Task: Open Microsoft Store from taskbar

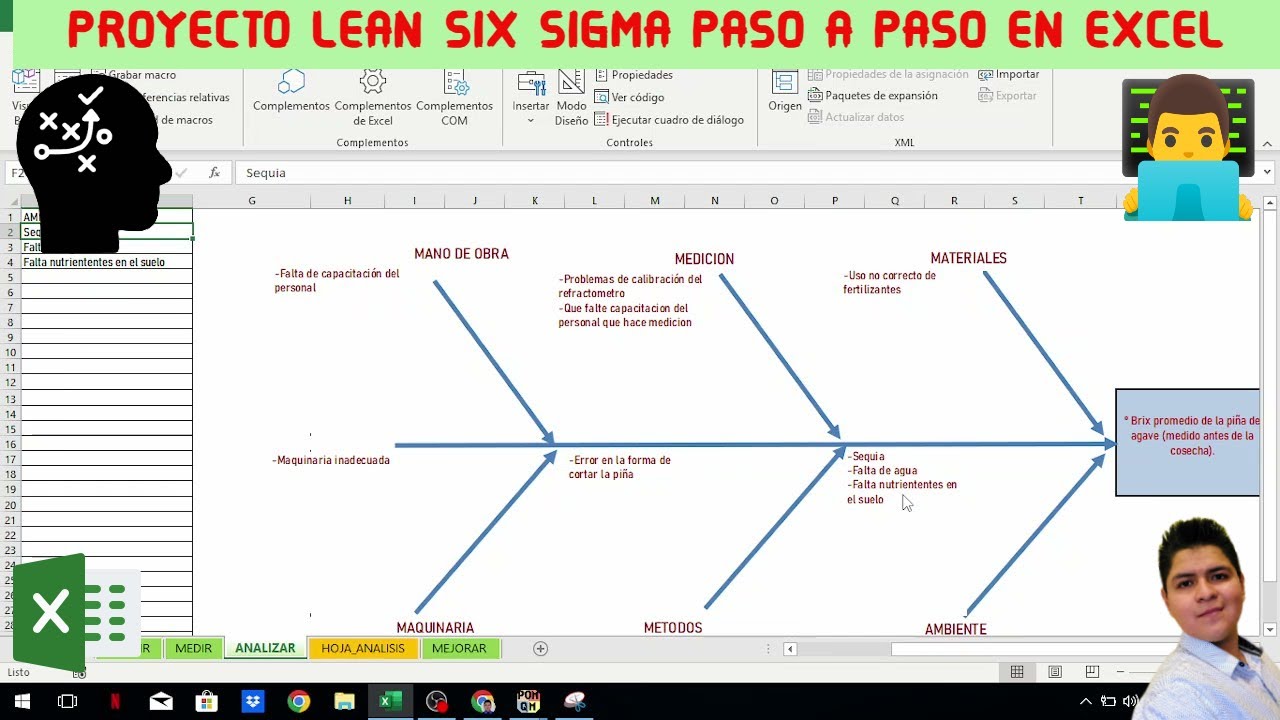Action: [x=207, y=702]
